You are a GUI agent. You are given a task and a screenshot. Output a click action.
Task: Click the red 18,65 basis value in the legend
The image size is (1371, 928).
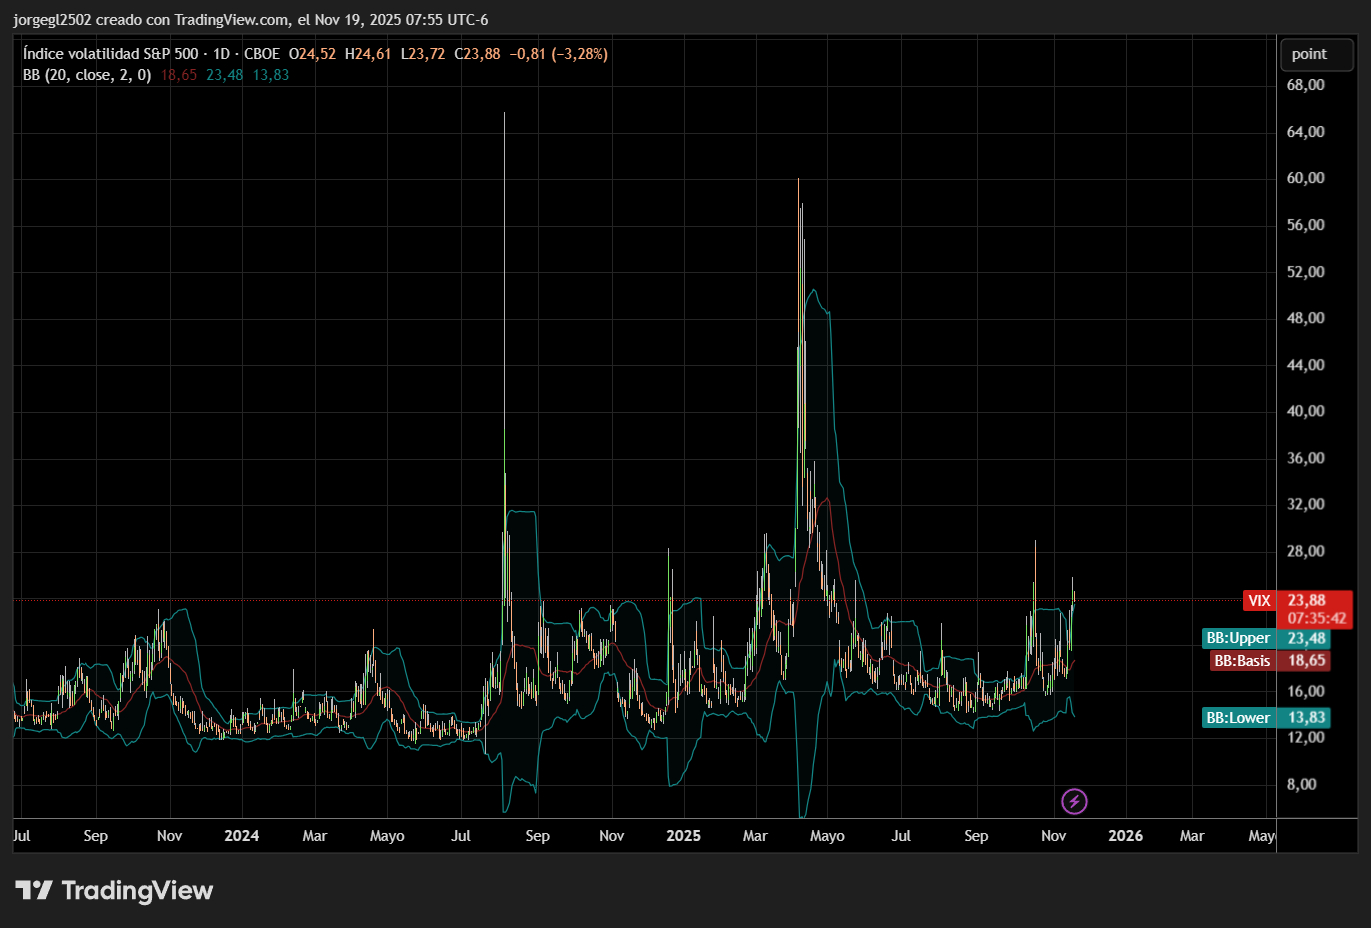click(x=179, y=75)
